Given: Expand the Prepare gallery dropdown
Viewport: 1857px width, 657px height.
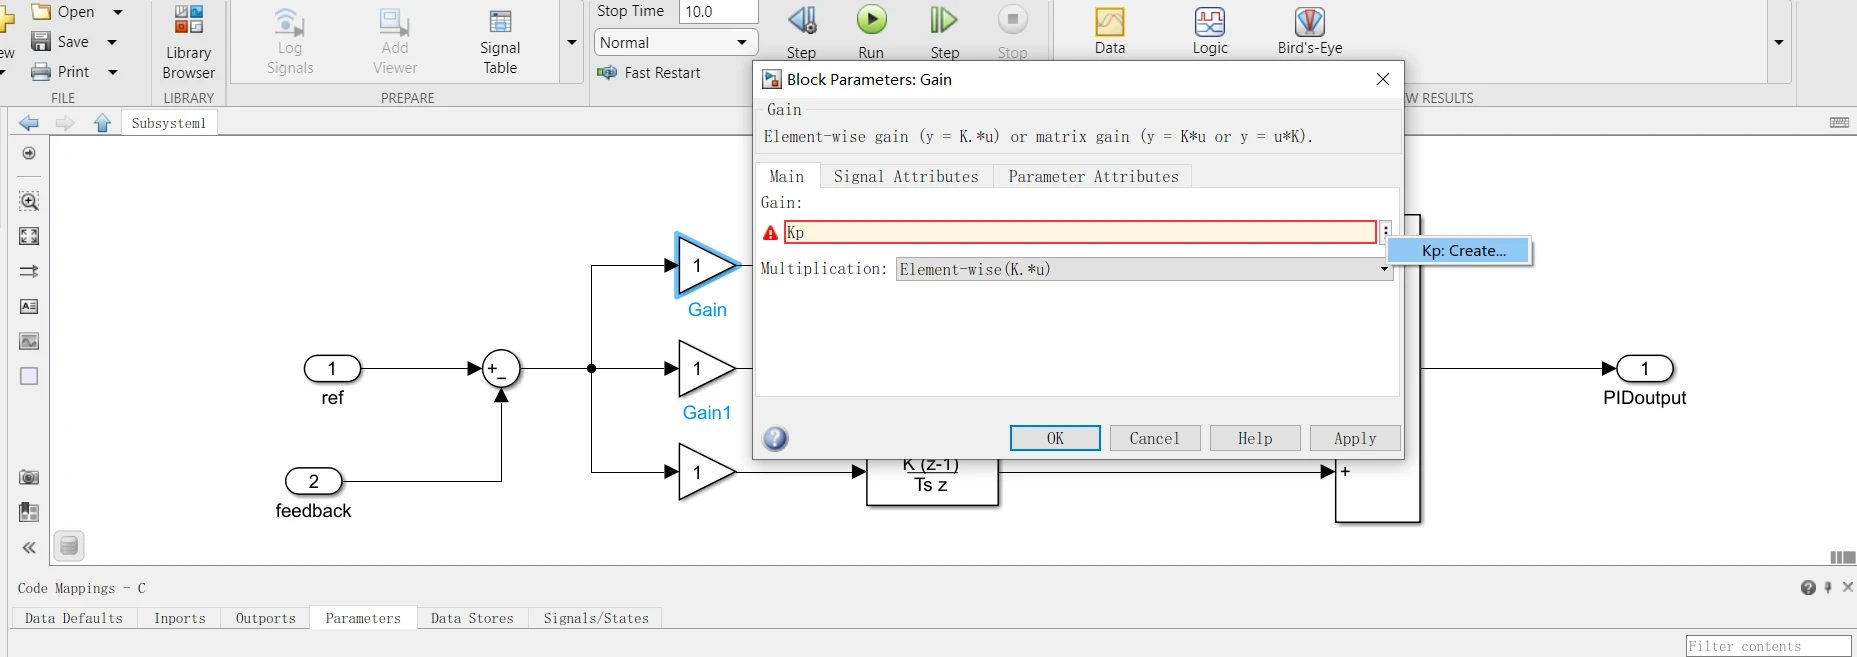Looking at the screenshot, I should tap(572, 42).
